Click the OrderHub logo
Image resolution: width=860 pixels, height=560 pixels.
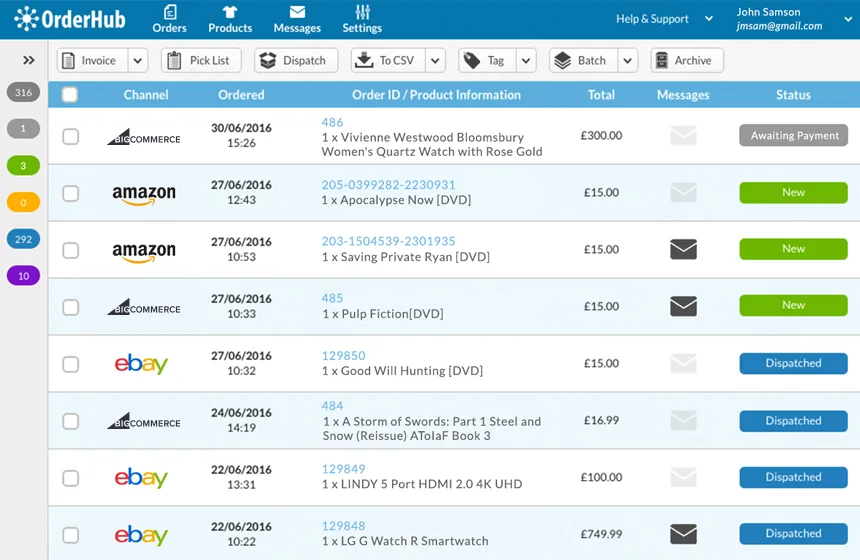(x=70, y=19)
